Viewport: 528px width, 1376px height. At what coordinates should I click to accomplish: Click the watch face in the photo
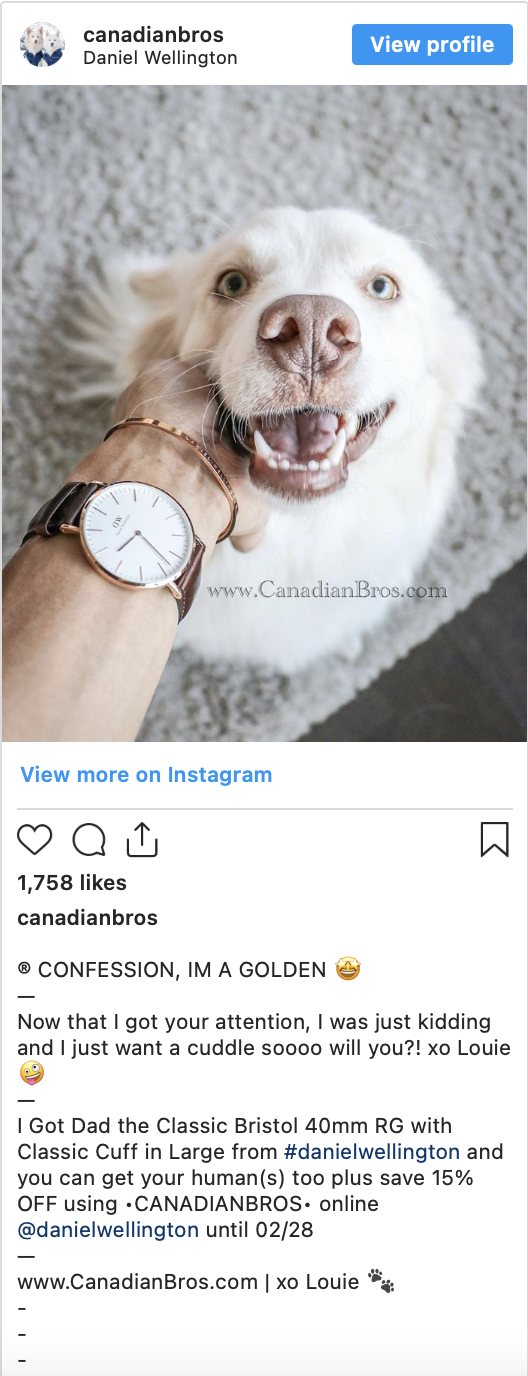click(137, 541)
